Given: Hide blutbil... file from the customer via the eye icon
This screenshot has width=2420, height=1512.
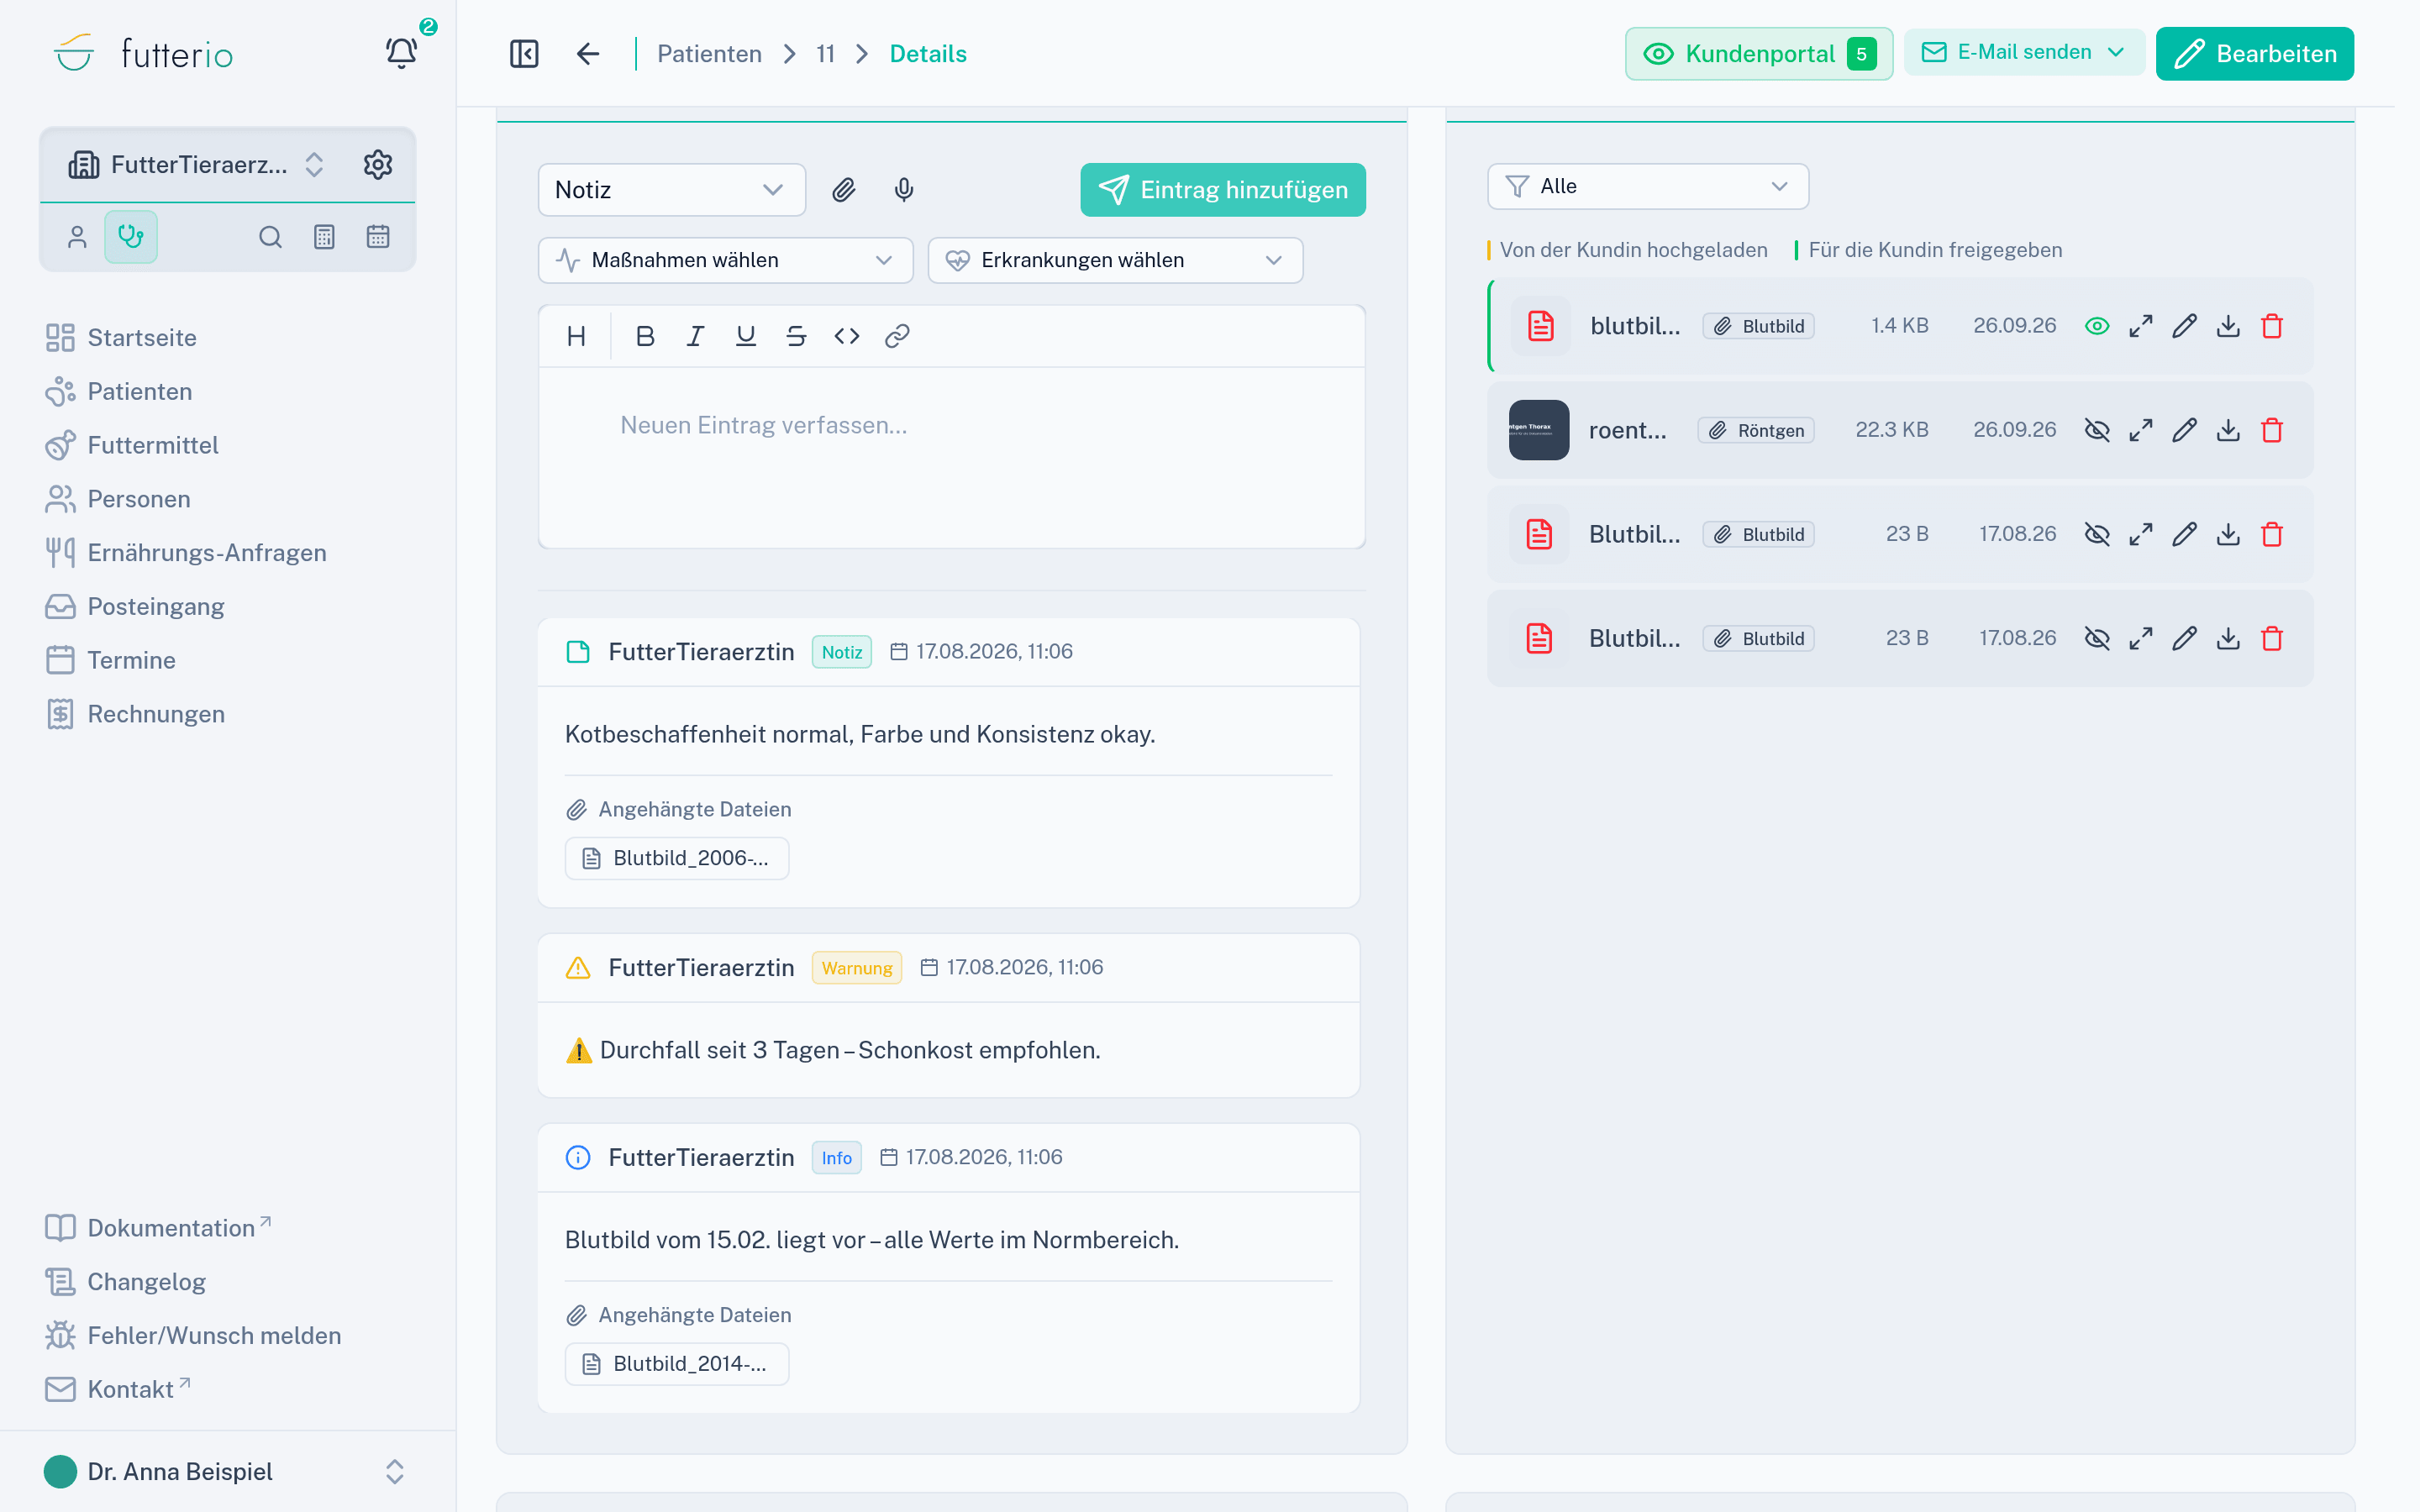Looking at the screenshot, I should coord(2097,326).
